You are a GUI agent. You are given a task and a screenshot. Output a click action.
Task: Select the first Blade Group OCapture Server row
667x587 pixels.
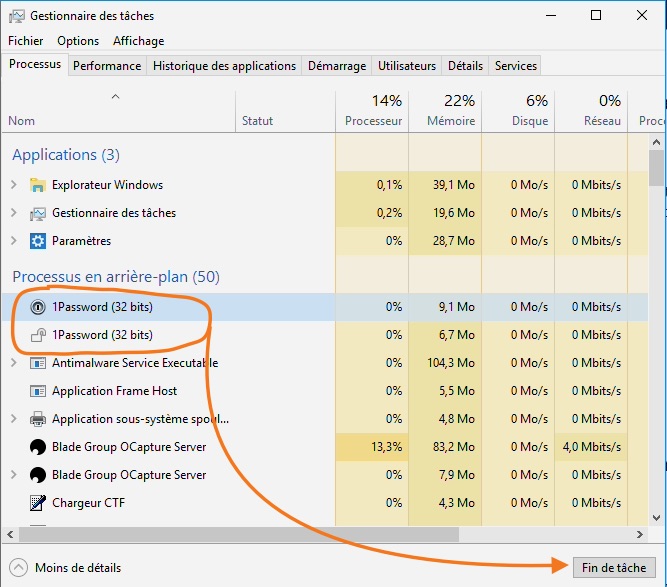[x=128, y=447]
